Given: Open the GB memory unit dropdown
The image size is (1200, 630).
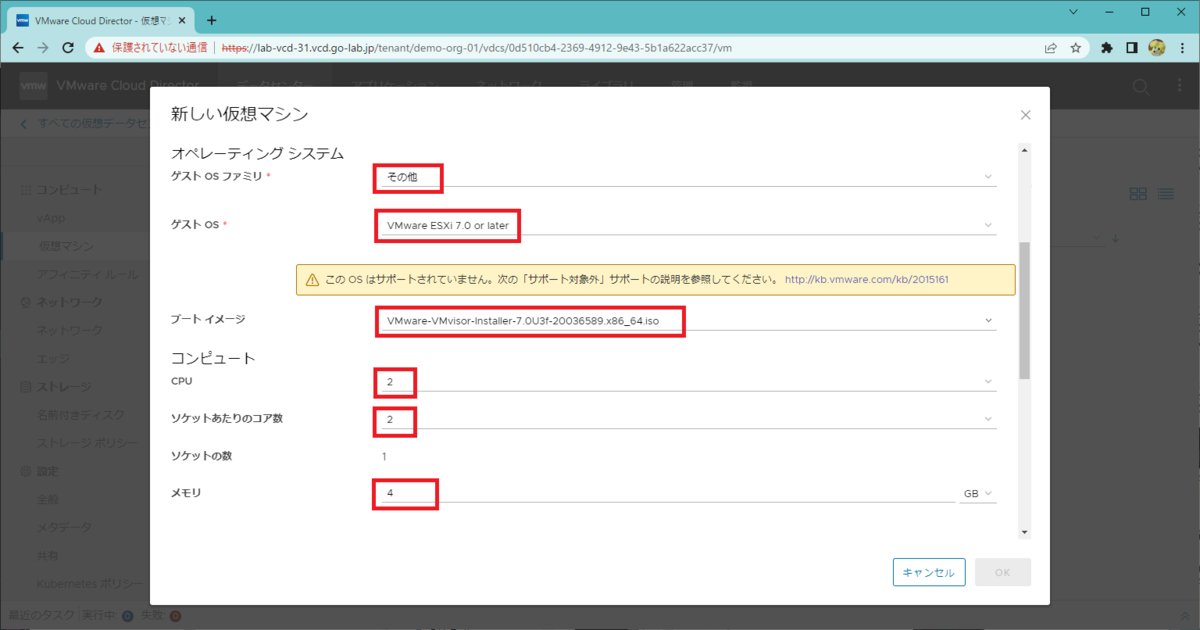Looking at the screenshot, I should (978, 494).
